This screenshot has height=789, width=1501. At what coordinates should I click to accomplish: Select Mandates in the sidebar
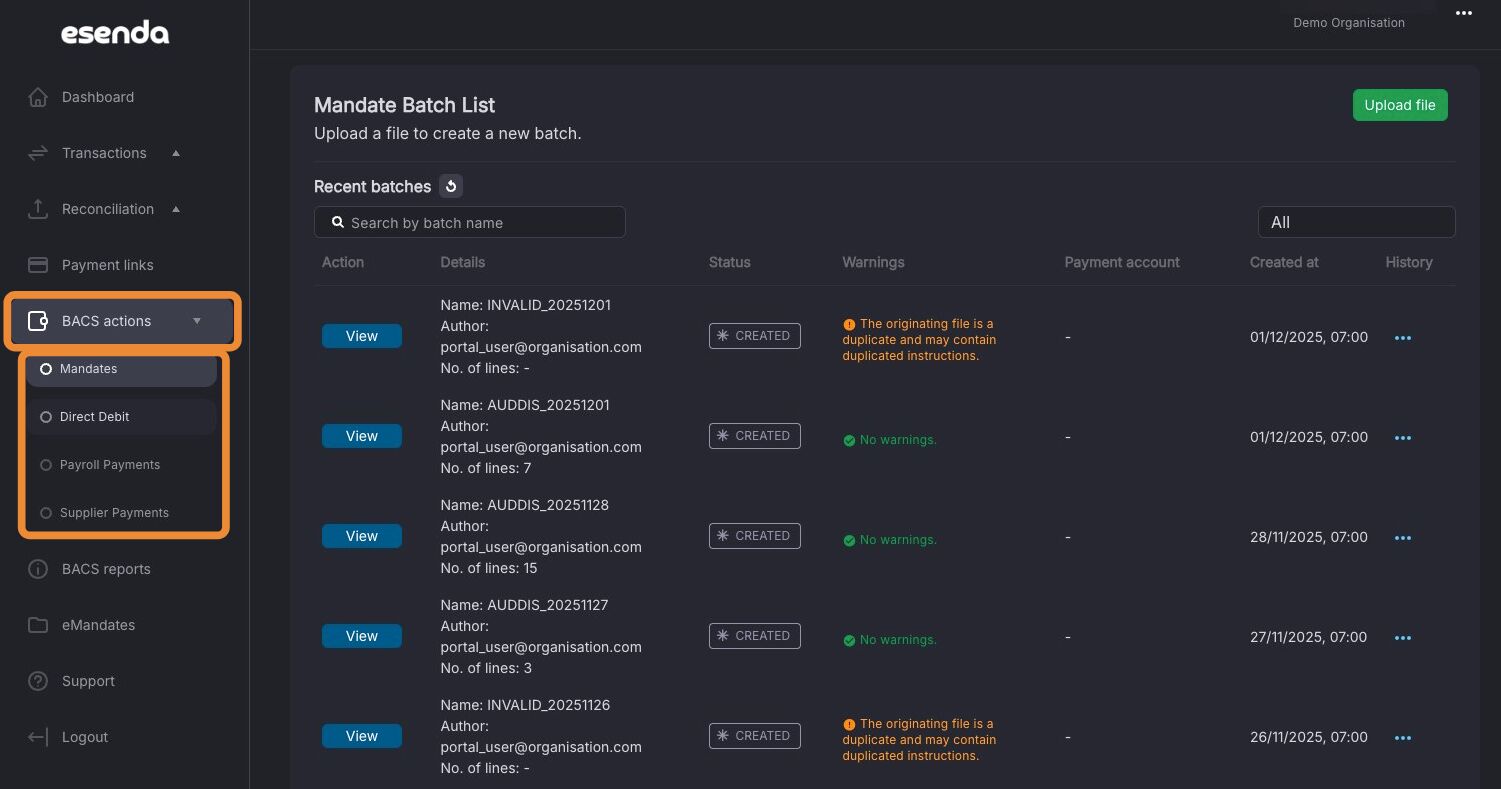[x=122, y=369]
